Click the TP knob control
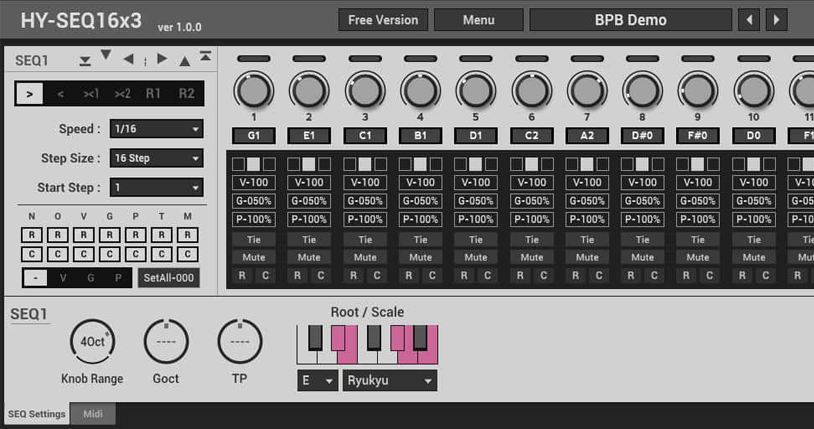The height and width of the screenshot is (429, 814). point(240,342)
